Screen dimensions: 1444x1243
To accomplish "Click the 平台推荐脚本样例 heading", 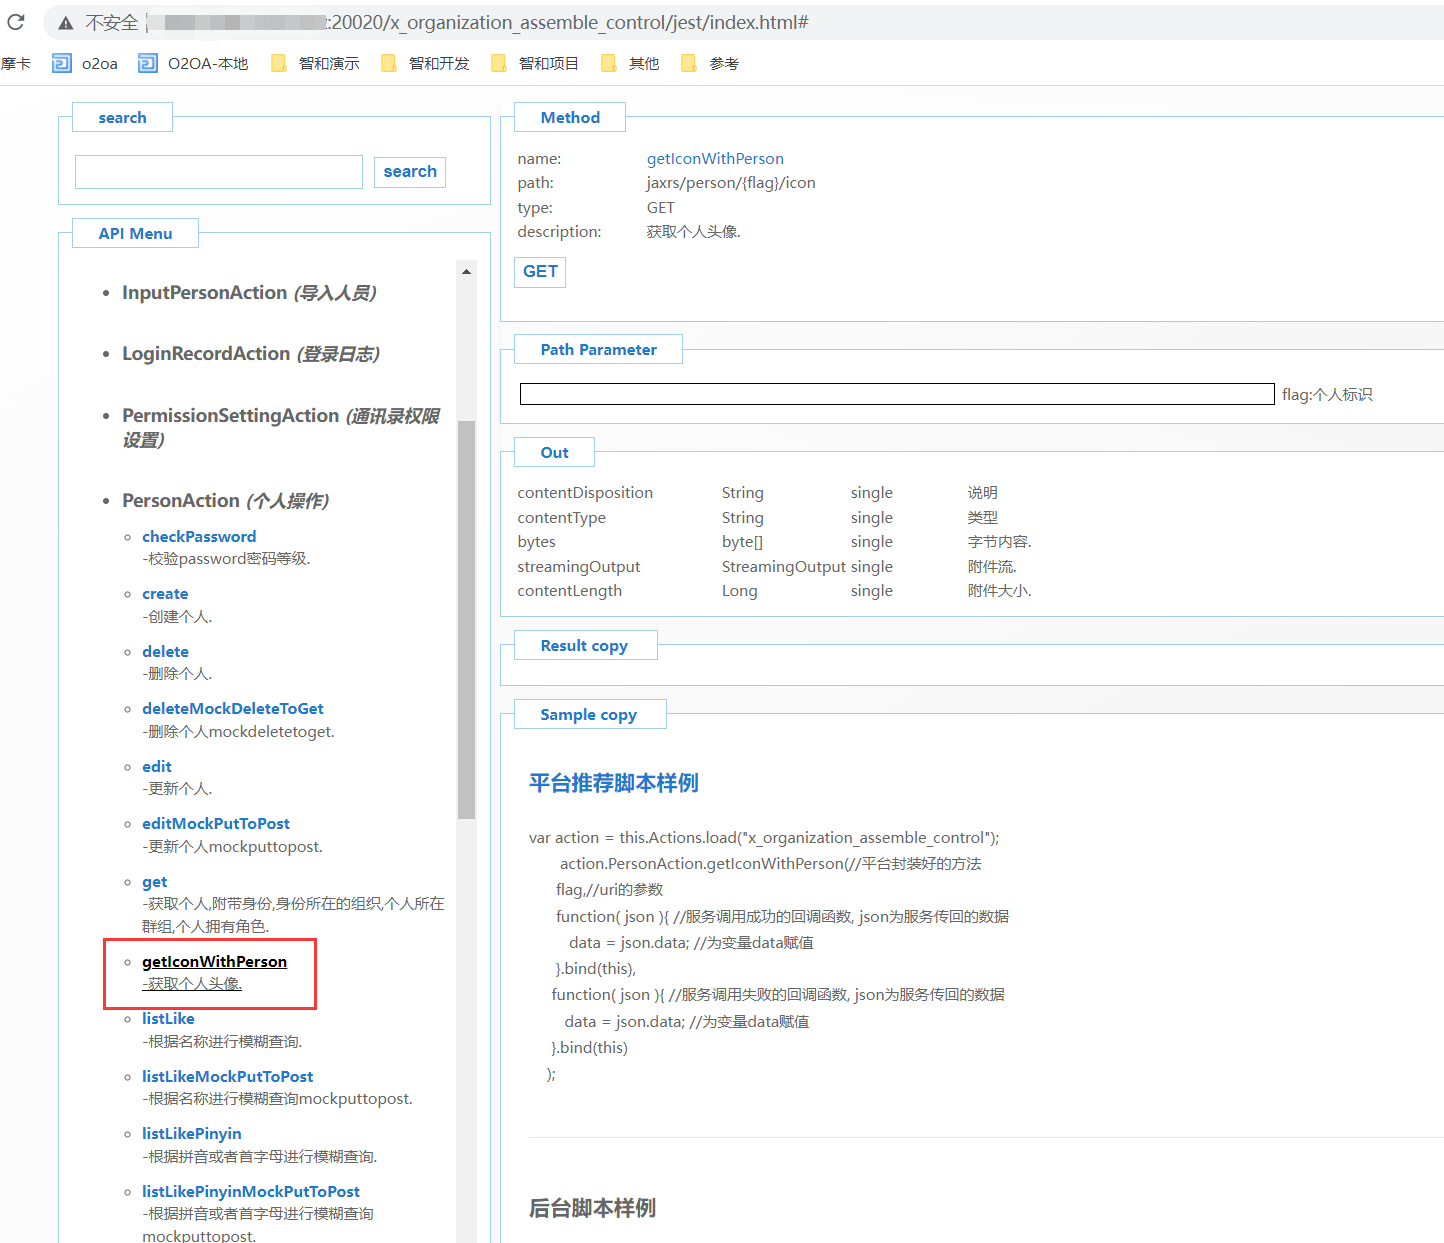I will [614, 783].
